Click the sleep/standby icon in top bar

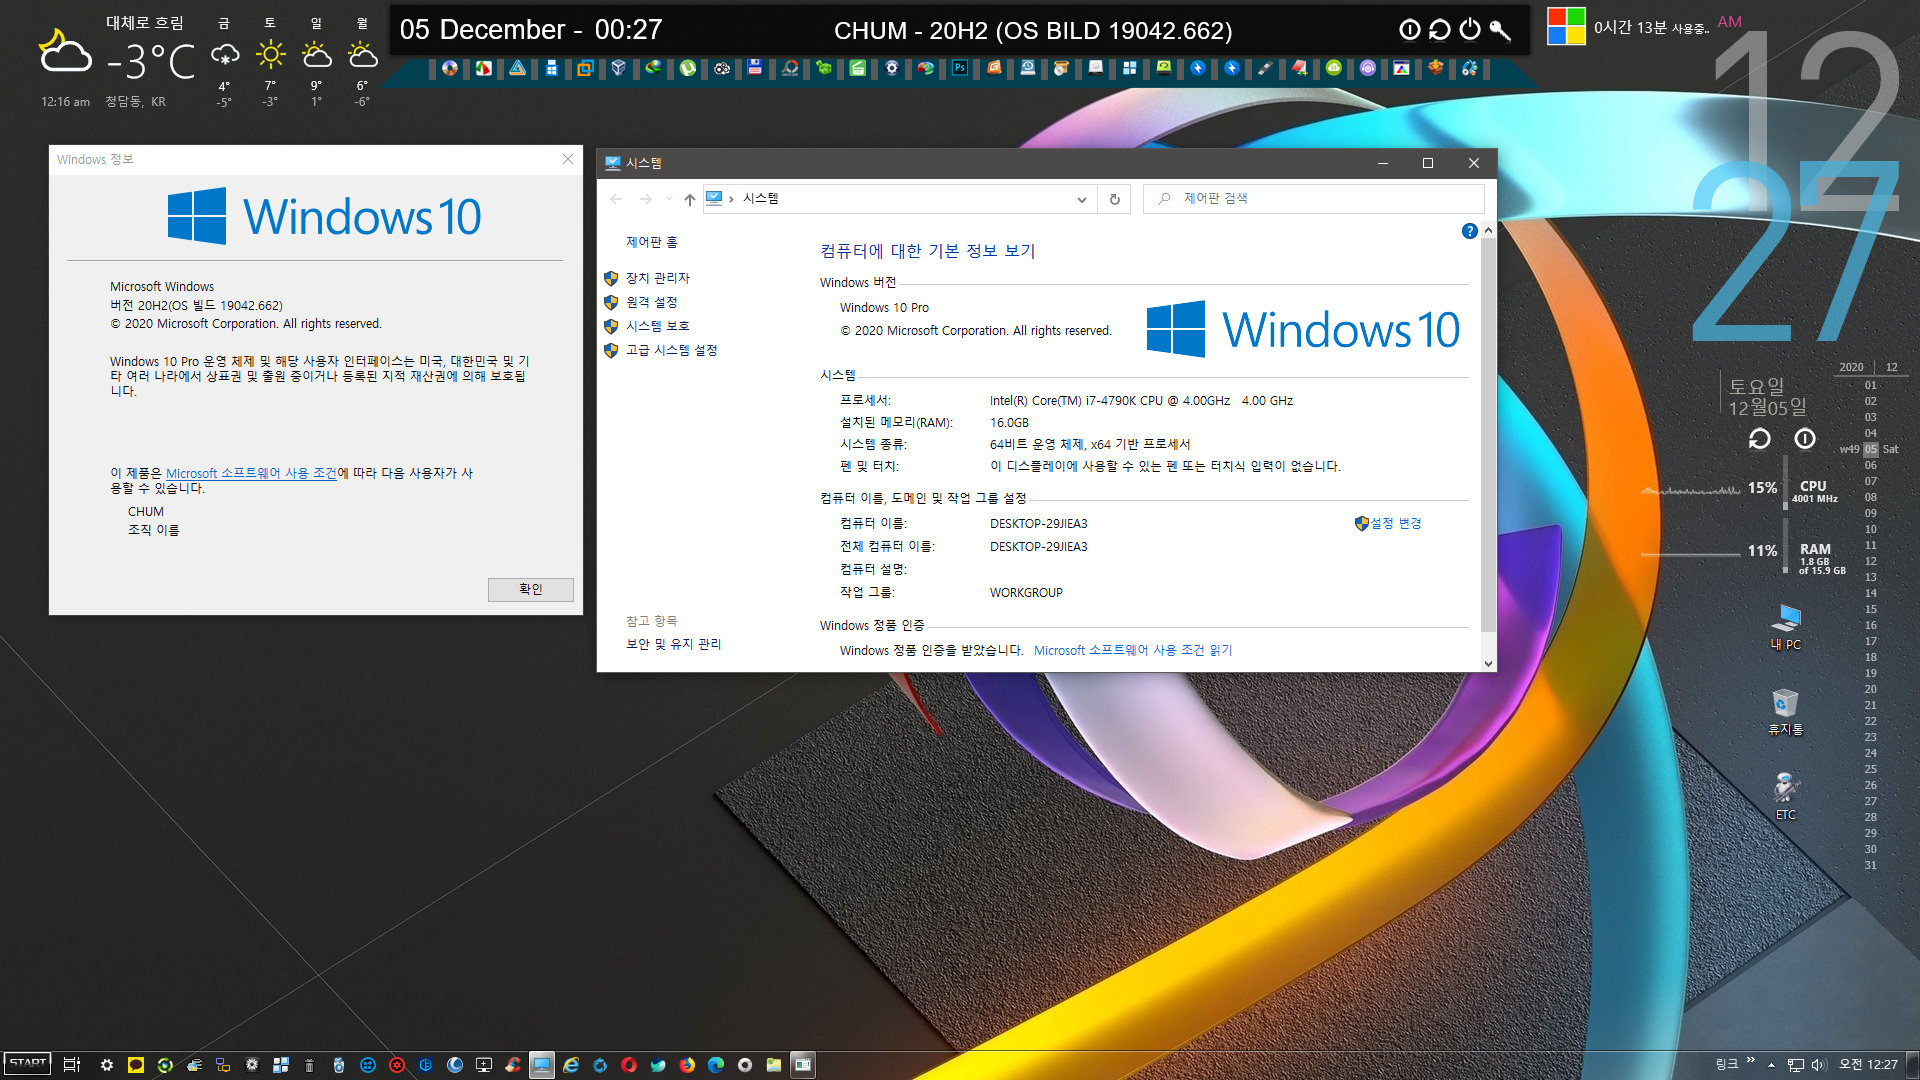pyautogui.click(x=1410, y=30)
